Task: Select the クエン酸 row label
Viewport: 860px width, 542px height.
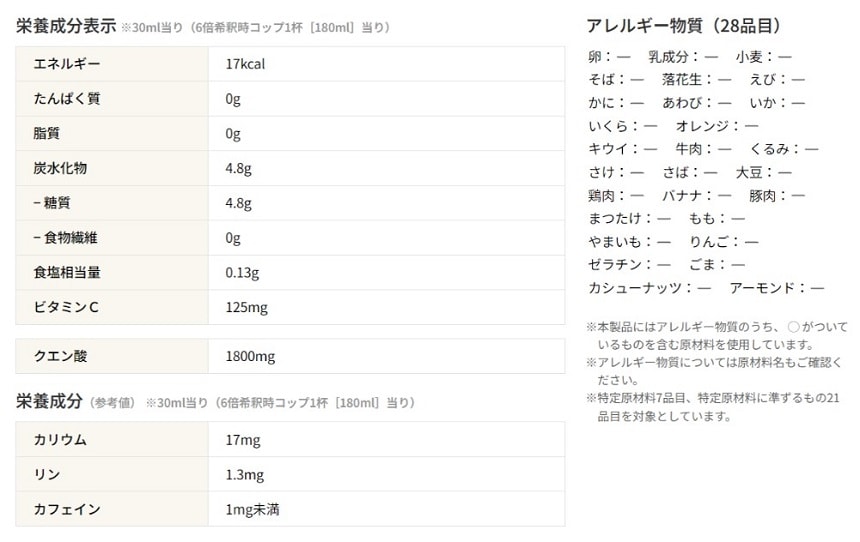Action: 60,356
